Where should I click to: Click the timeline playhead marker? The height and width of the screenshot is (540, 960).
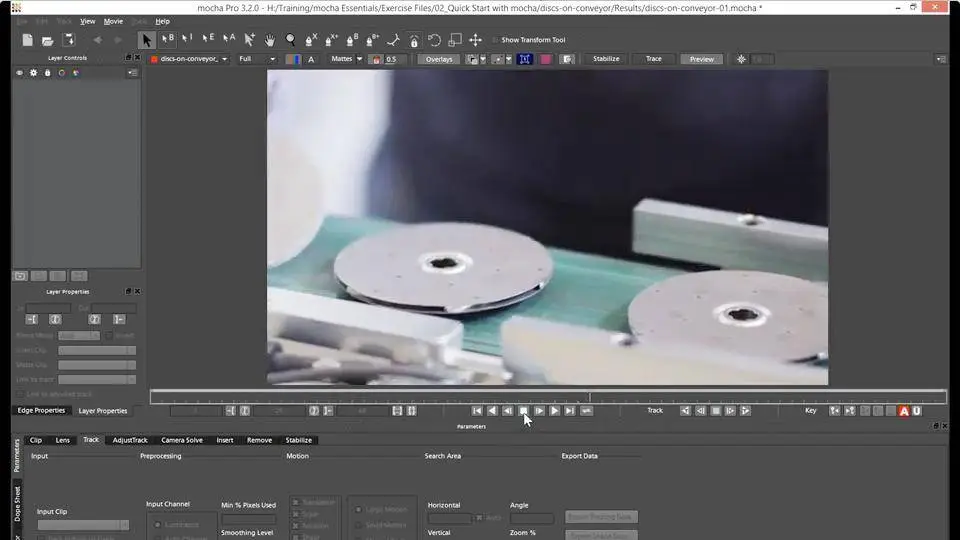(x=590, y=397)
